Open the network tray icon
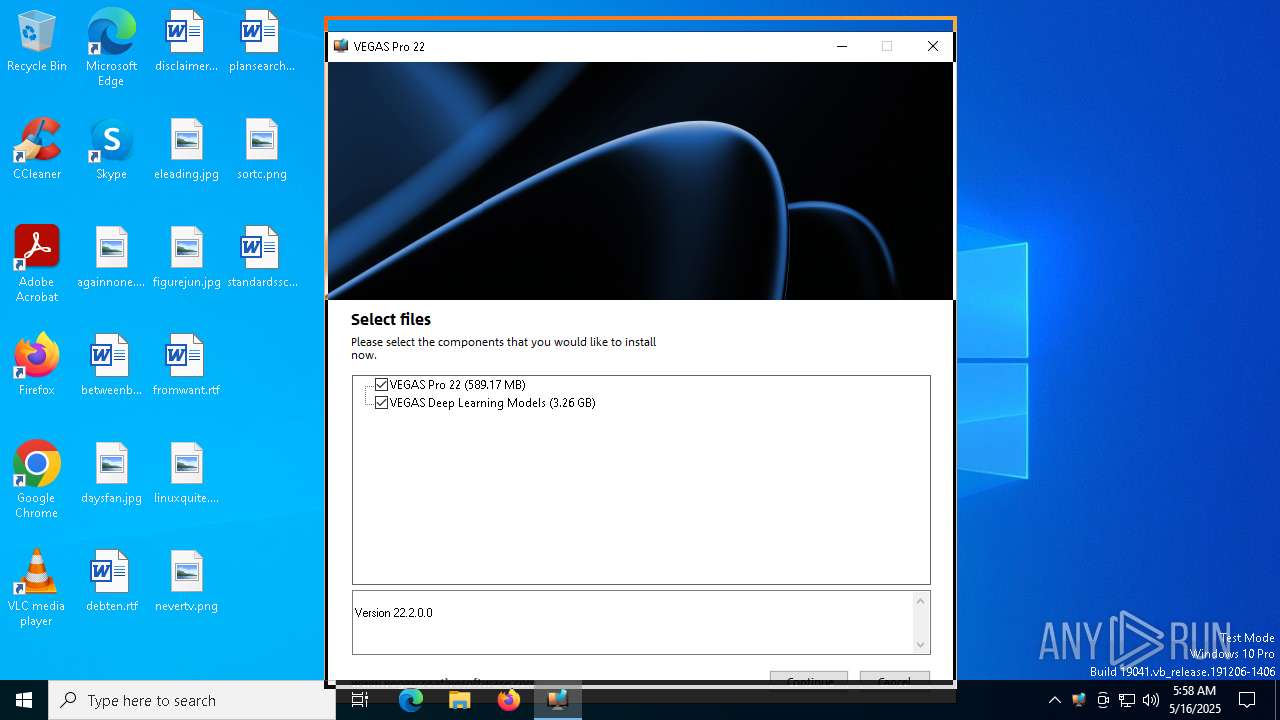 pos(1127,700)
